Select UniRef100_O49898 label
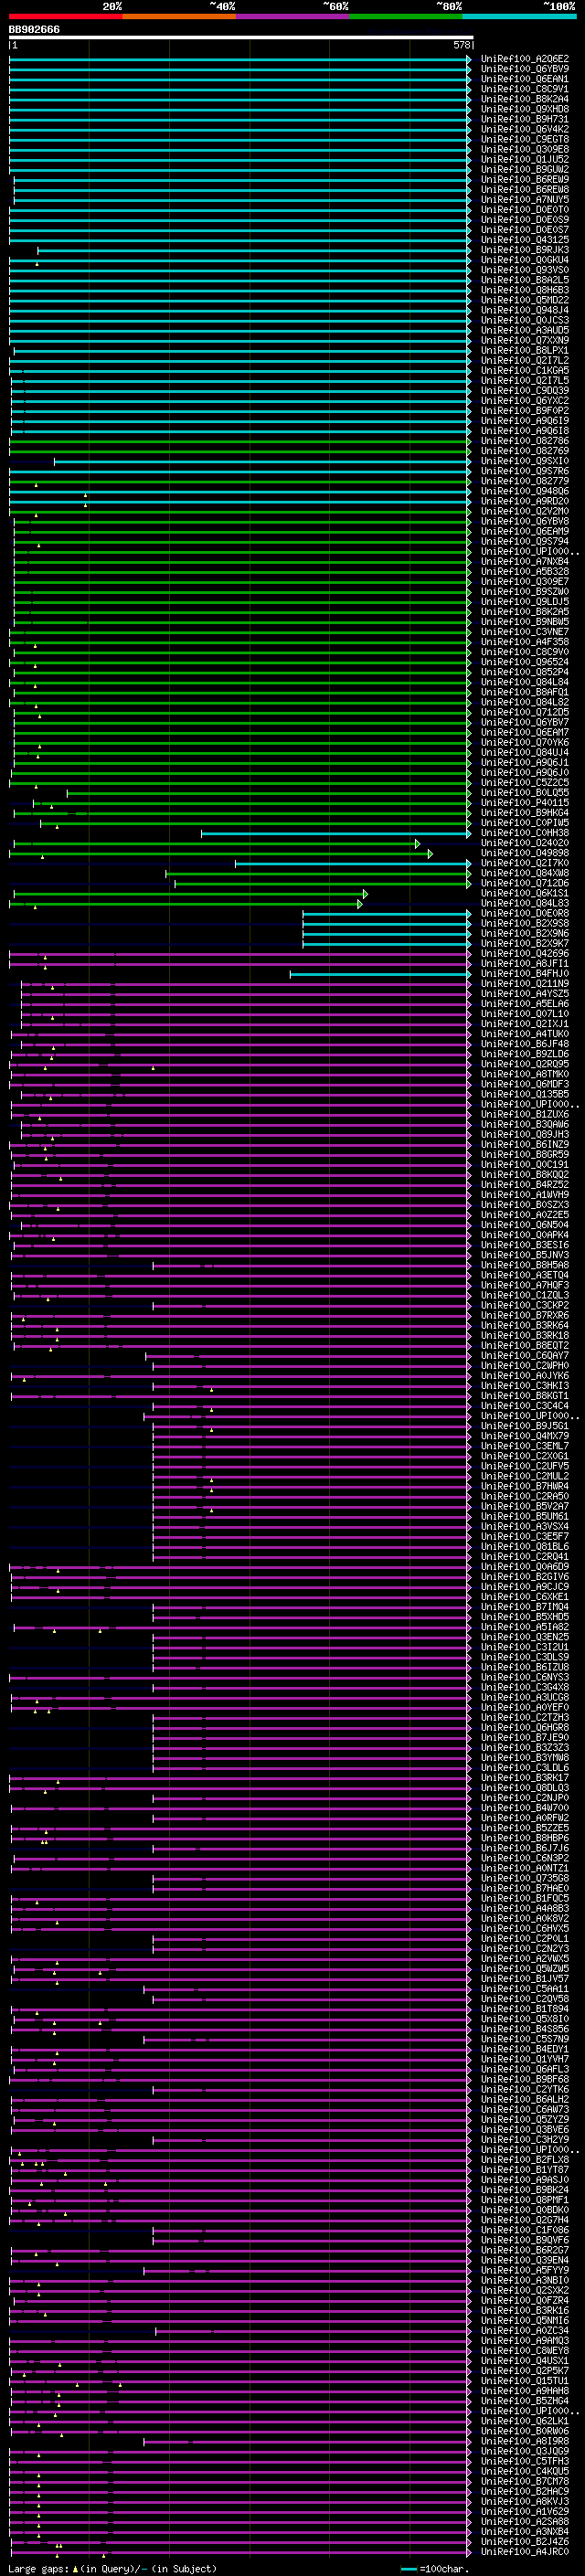Image resolution: width=585 pixels, height=2576 pixels. [525, 853]
